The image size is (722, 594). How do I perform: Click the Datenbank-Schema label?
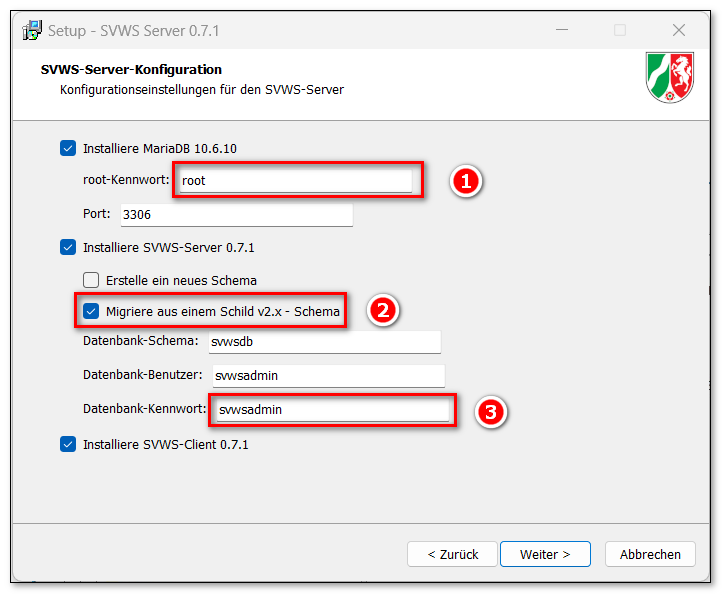(x=140, y=341)
